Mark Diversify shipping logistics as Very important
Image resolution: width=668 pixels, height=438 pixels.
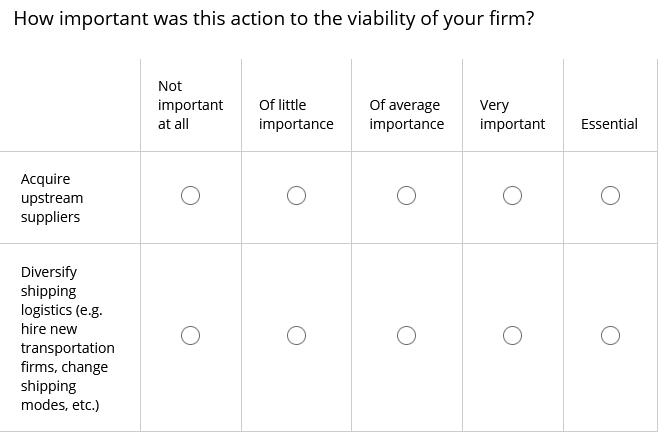512,335
